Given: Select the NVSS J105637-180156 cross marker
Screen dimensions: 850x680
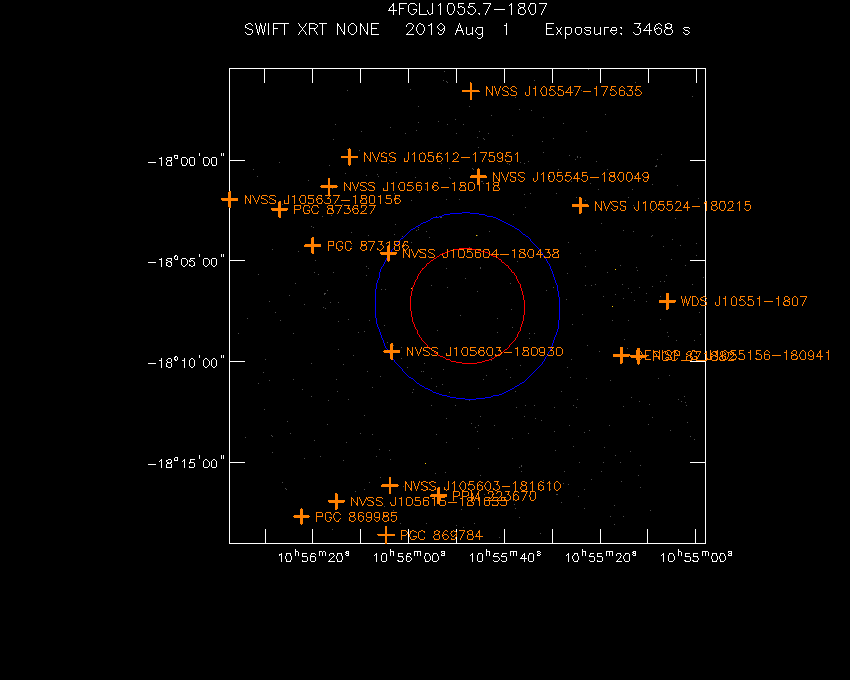Looking at the screenshot, I should point(229,200).
